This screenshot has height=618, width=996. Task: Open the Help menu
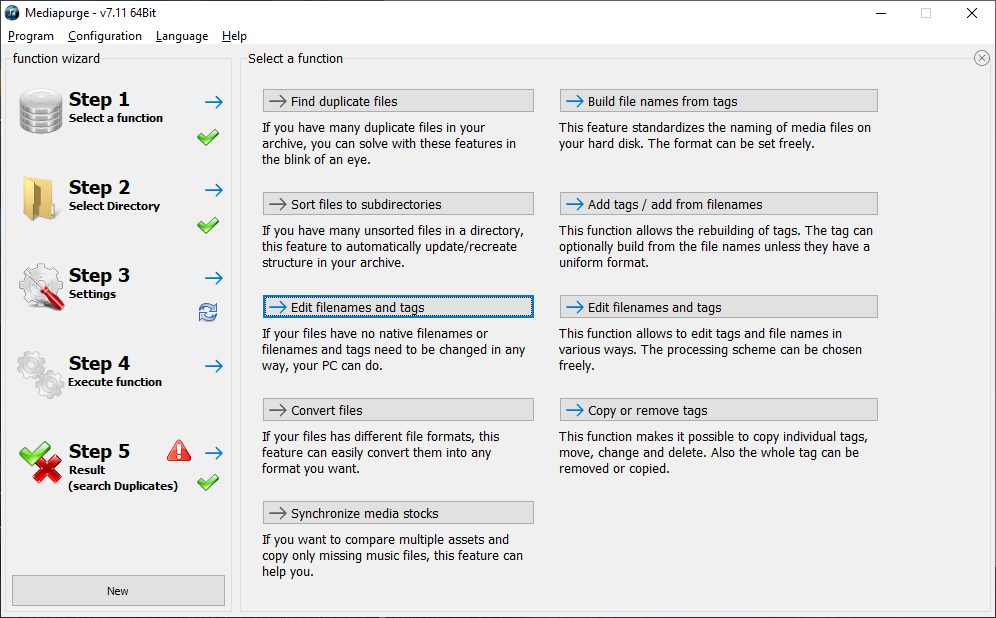point(234,36)
